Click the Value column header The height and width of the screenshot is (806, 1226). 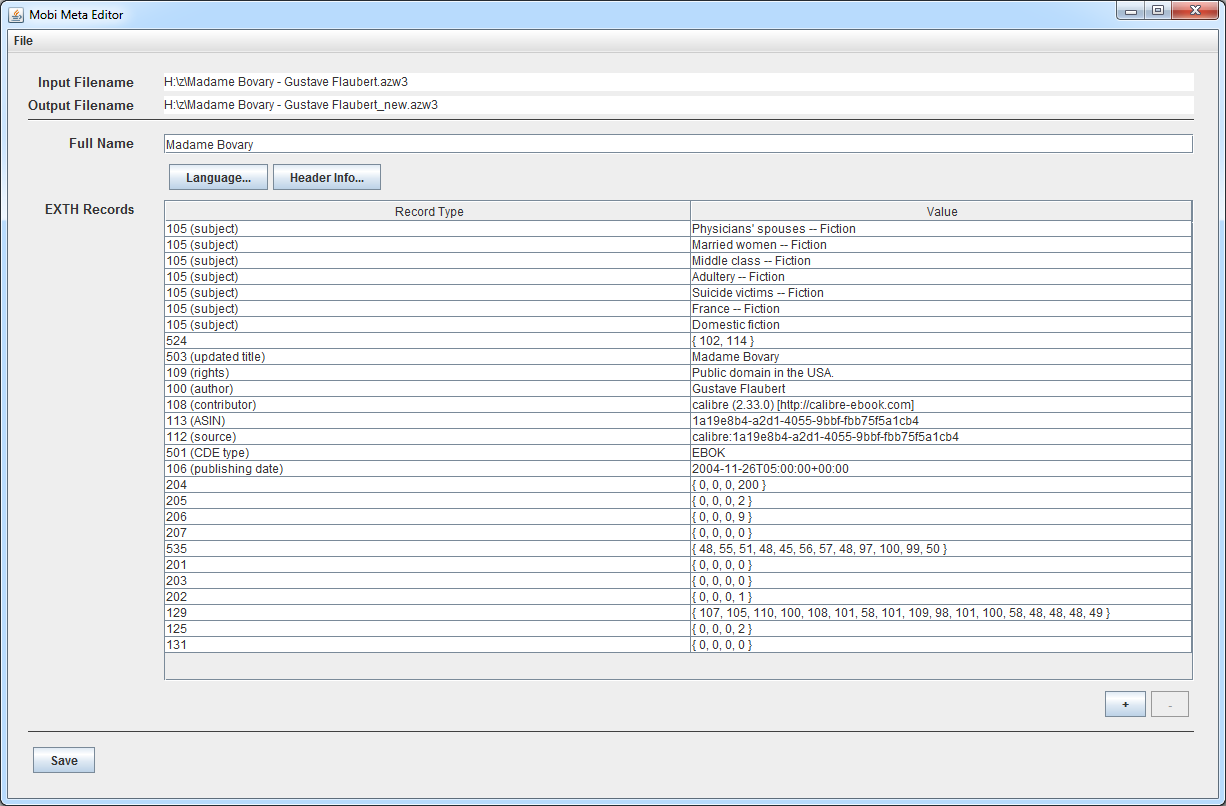click(941, 211)
